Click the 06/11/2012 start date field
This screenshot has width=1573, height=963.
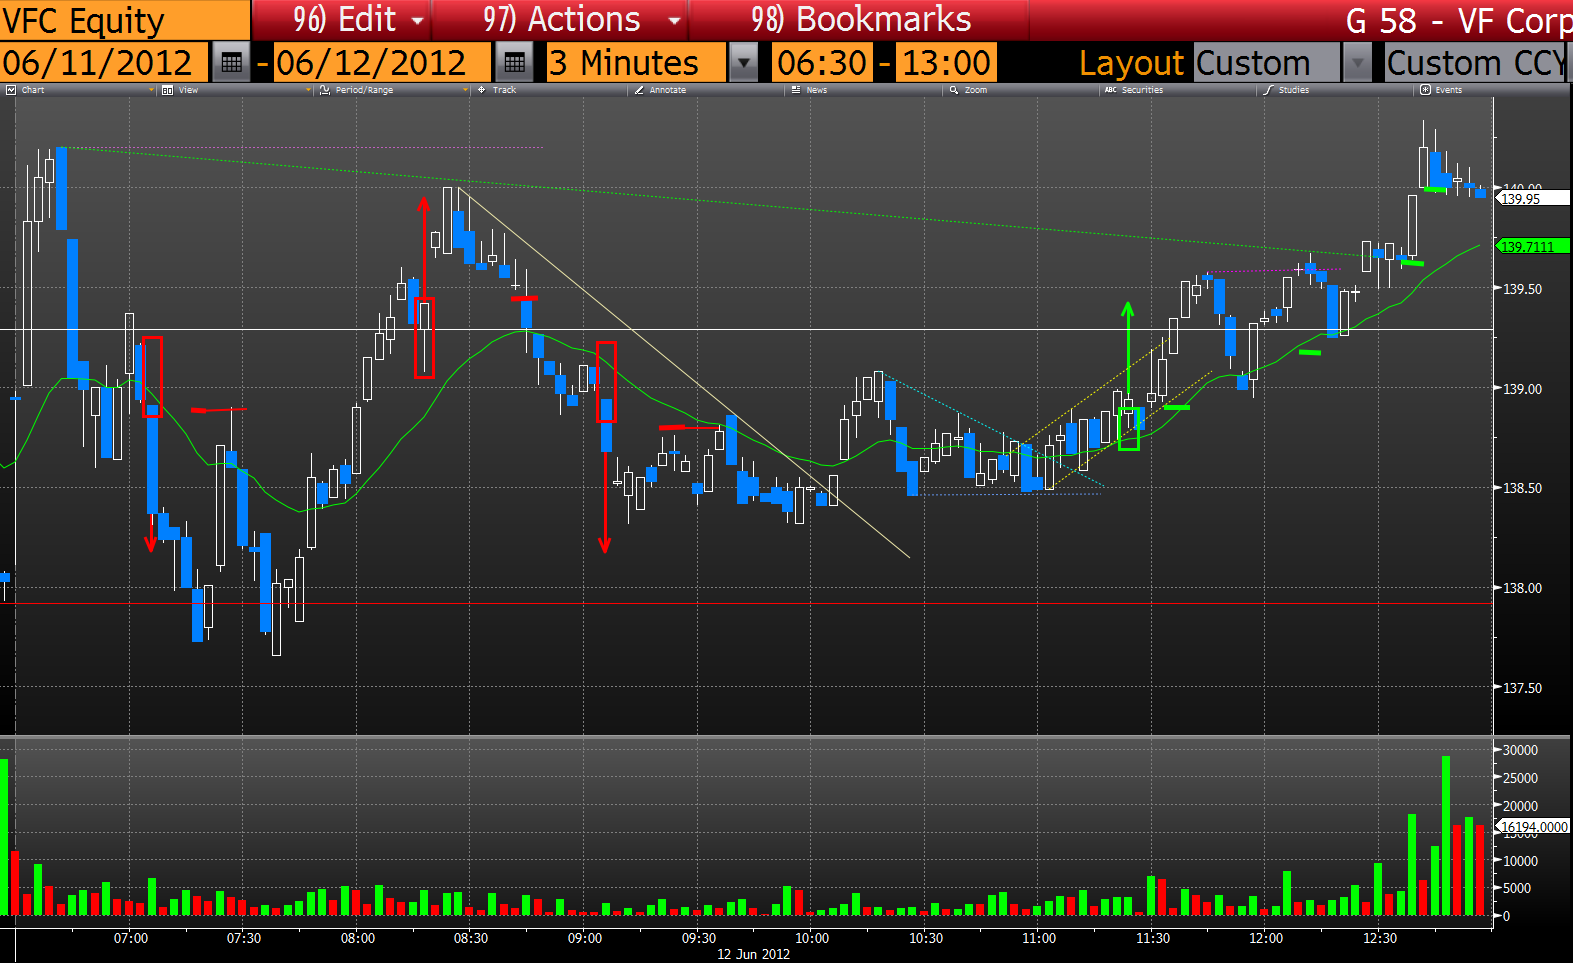[x=104, y=63]
